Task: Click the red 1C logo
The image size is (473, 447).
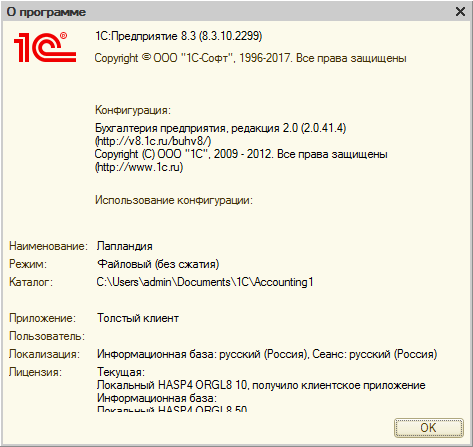Action: point(45,47)
